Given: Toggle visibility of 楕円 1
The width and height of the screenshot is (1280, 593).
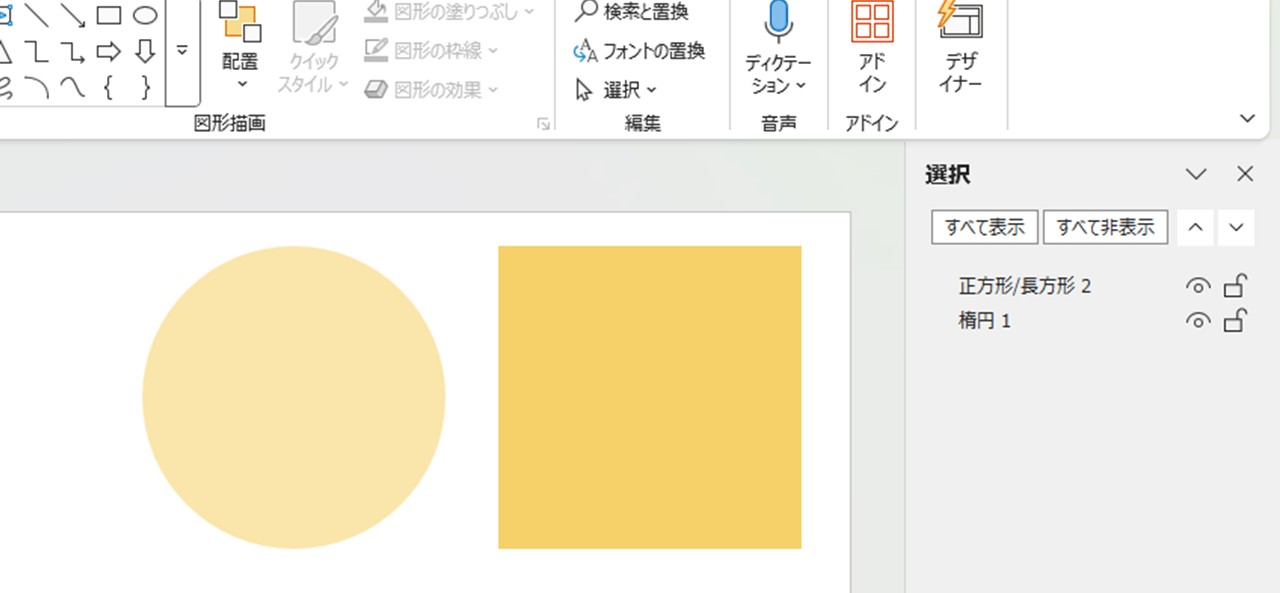Looking at the screenshot, I should [1198, 321].
